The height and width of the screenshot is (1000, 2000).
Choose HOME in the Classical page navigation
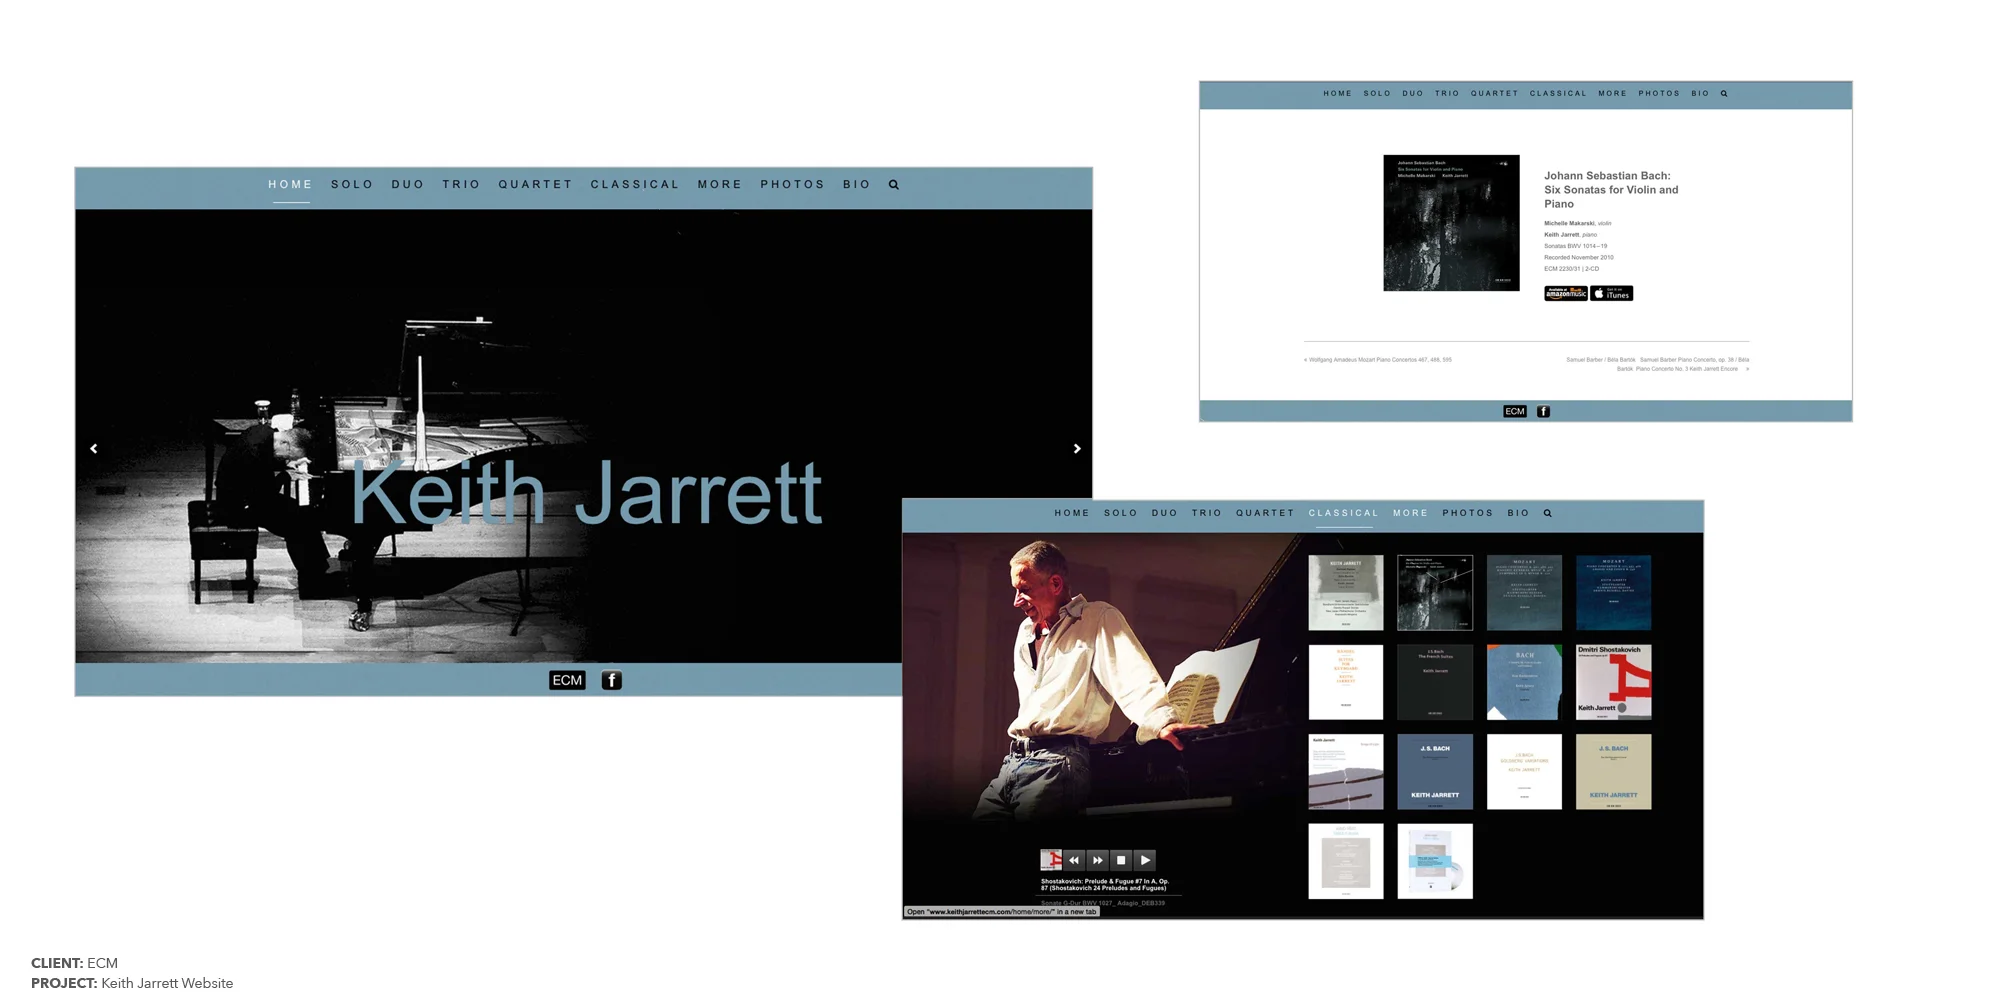(x=1072, y=513)
